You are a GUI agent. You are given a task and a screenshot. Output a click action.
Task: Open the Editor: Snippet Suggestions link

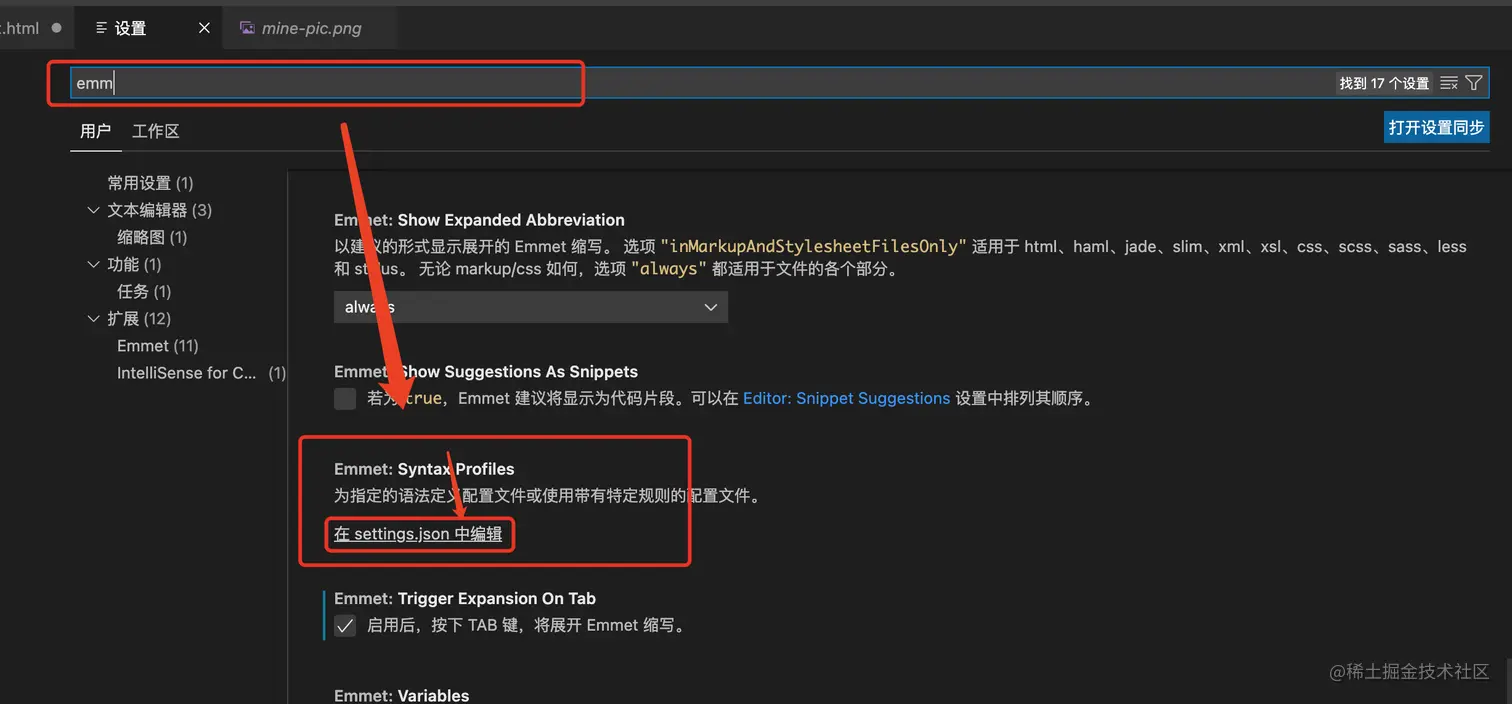pyautogui.click(x=846, y=398)
